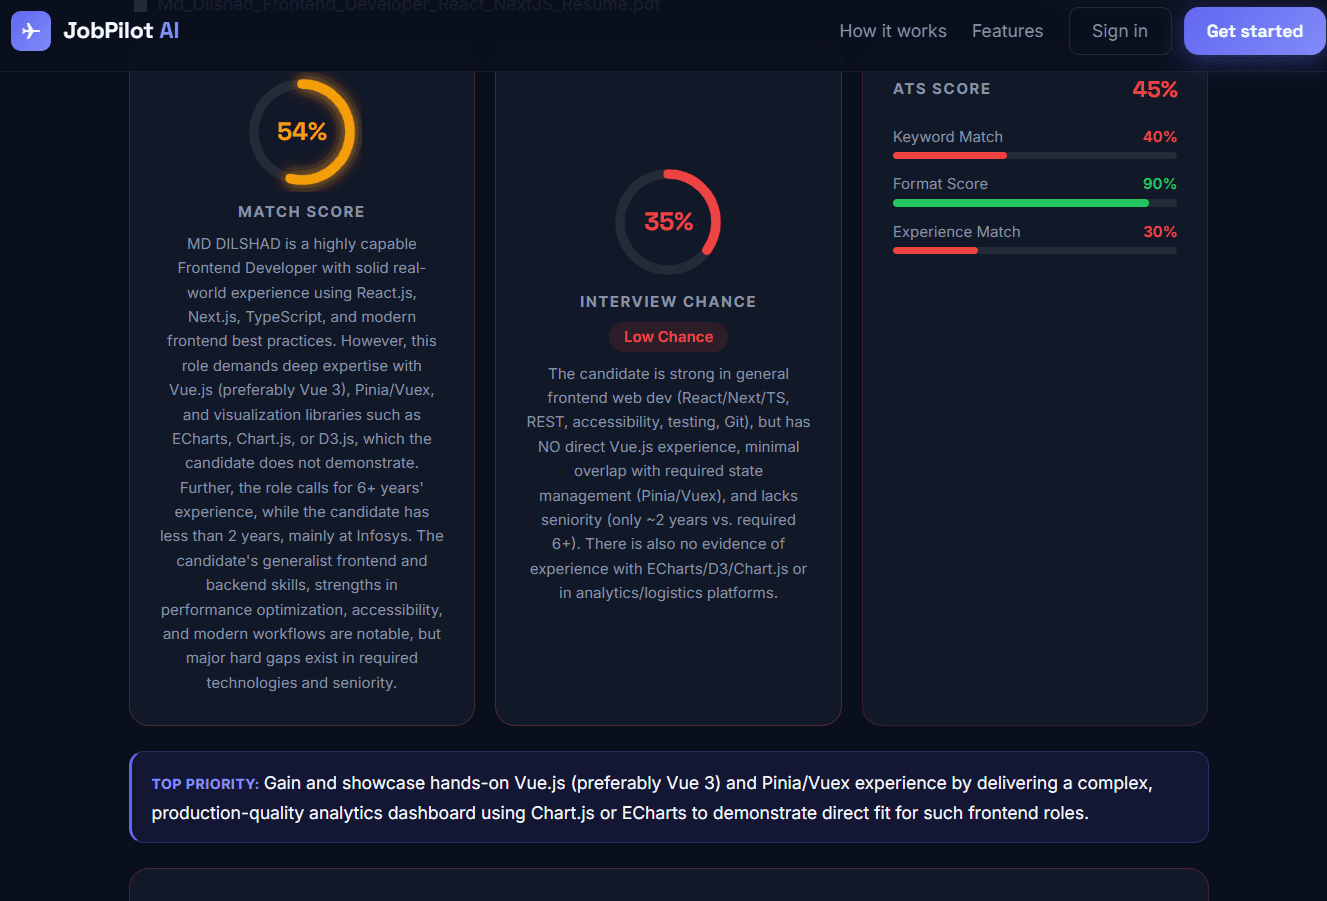Viewport: 1327px width, 901px height.
Task: Click the JobPilot airplane logo icon
Action: [31, 31]
